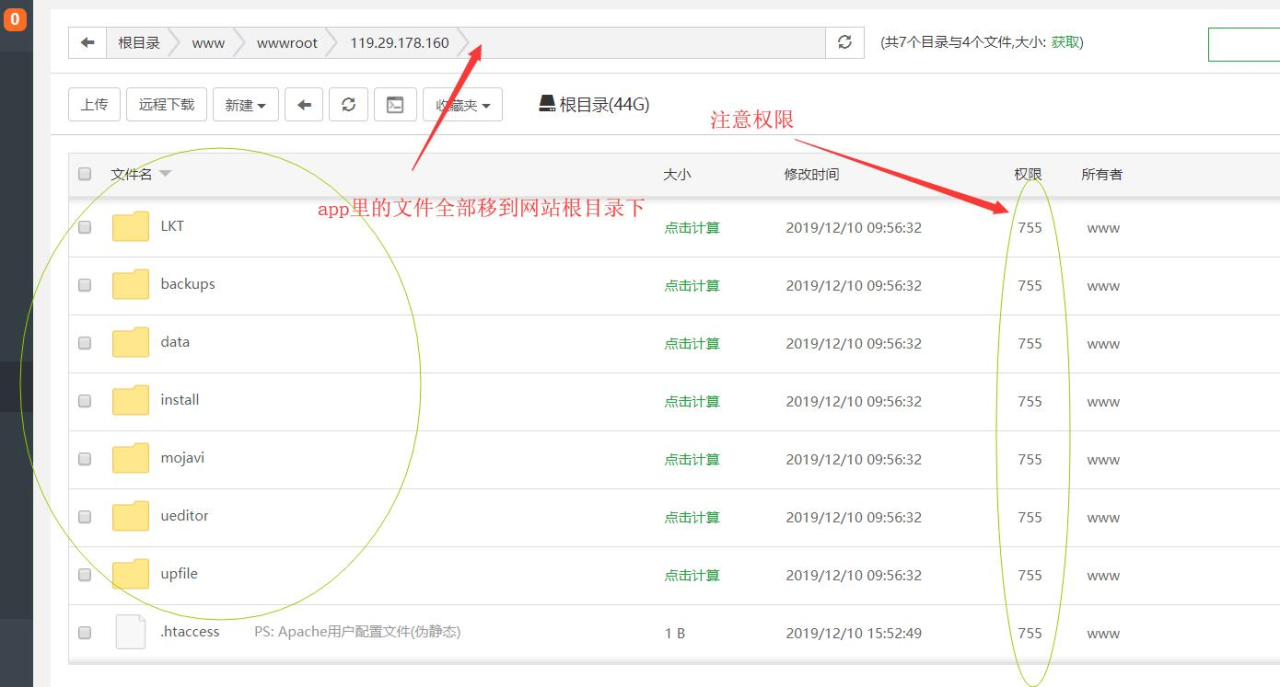The width and height of the screenshot is (1280, 687).
Task: Open the mojavi folder name
Action: [182, 458]
